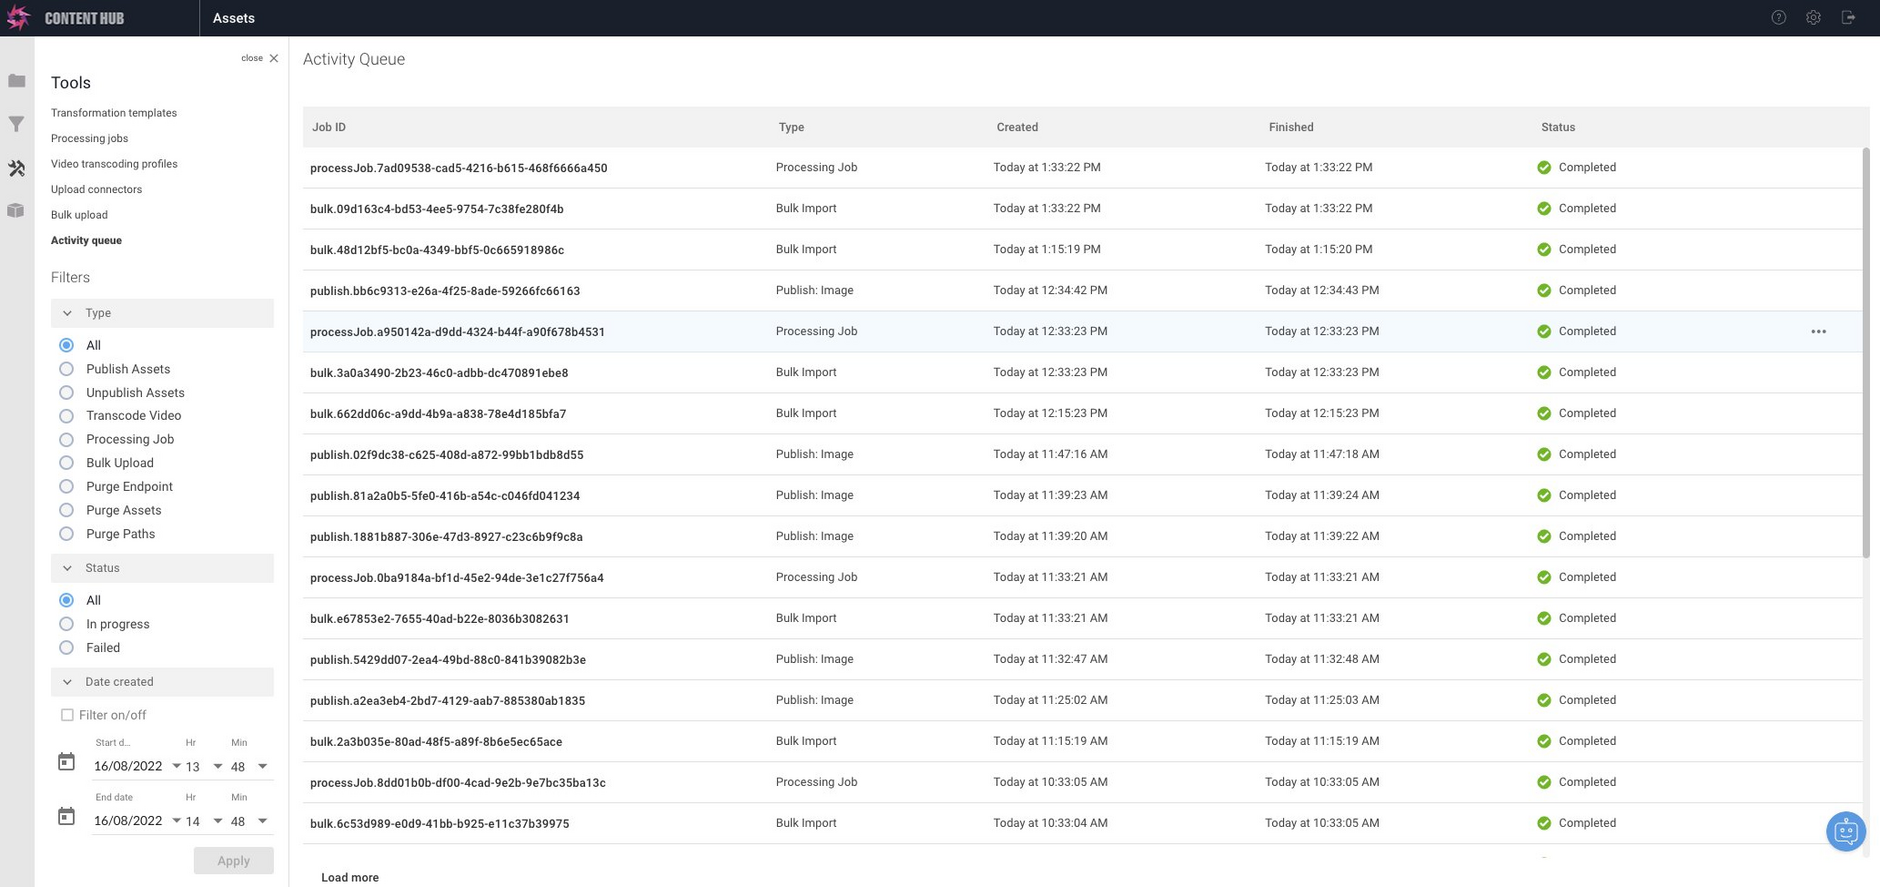The width and height of the screenshot is (1880, 887).
Task: Select job row publish.5429dd07-2ea4-49bd-88c0-841b39082b3e
Action: click(x=1082, y=660)
